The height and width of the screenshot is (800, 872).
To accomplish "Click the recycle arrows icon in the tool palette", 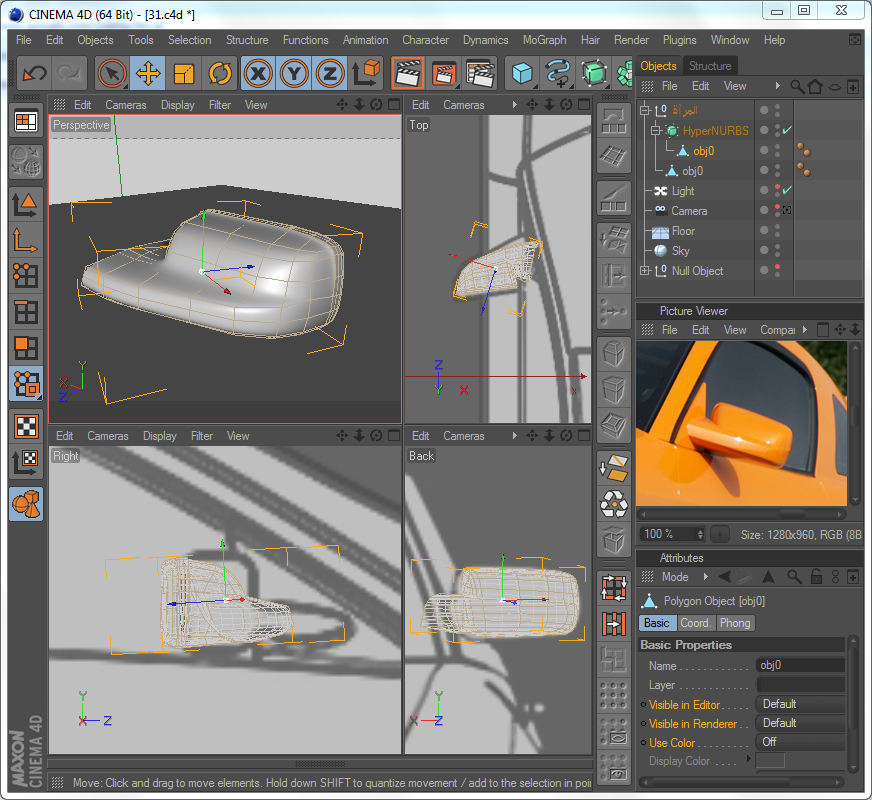I will pos(614,504).
